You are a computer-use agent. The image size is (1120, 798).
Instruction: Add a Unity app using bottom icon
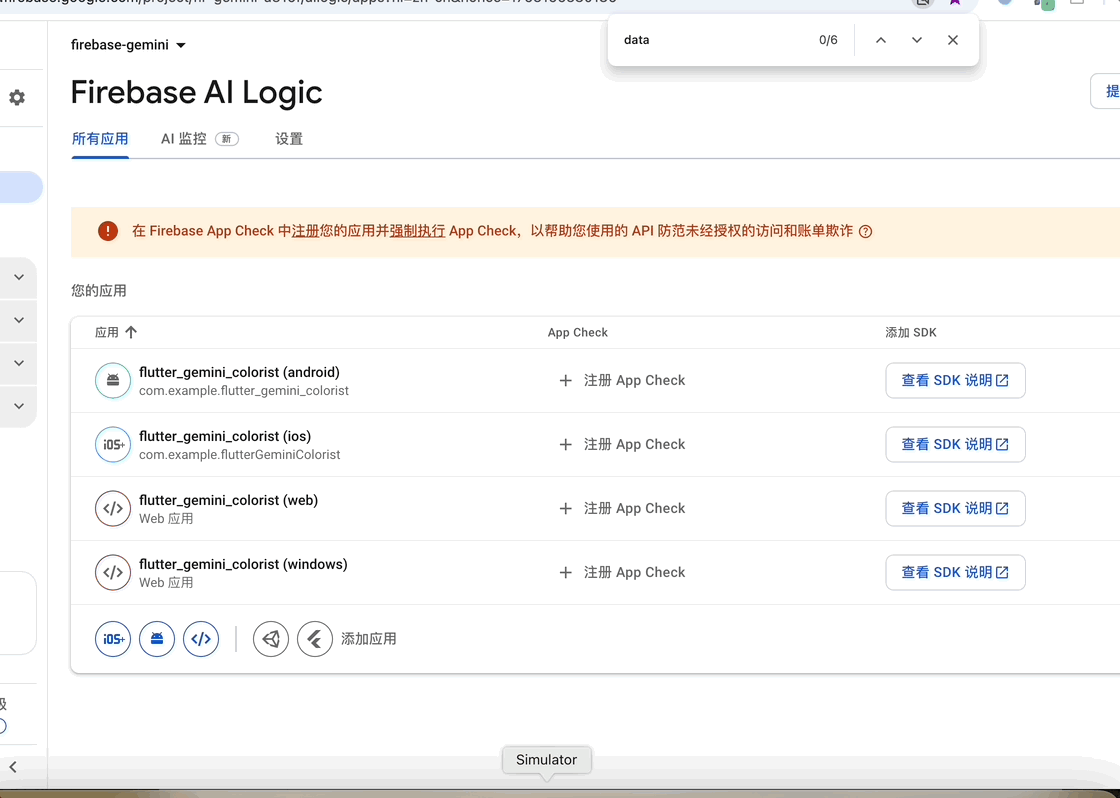pos(271,639)
